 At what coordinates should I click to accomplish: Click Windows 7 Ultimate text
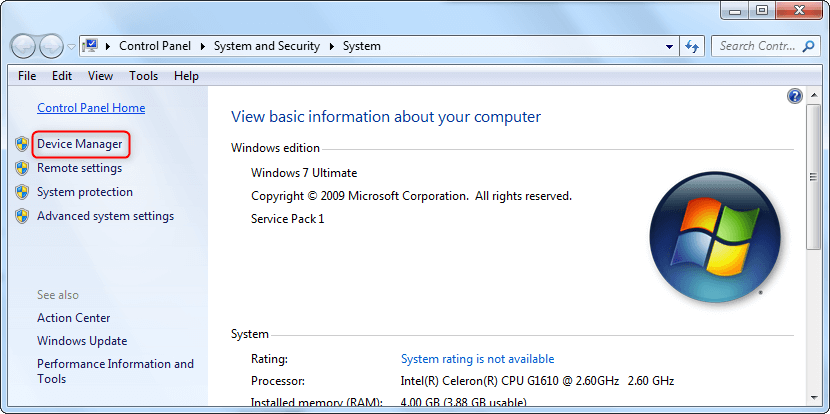point(304,173)
